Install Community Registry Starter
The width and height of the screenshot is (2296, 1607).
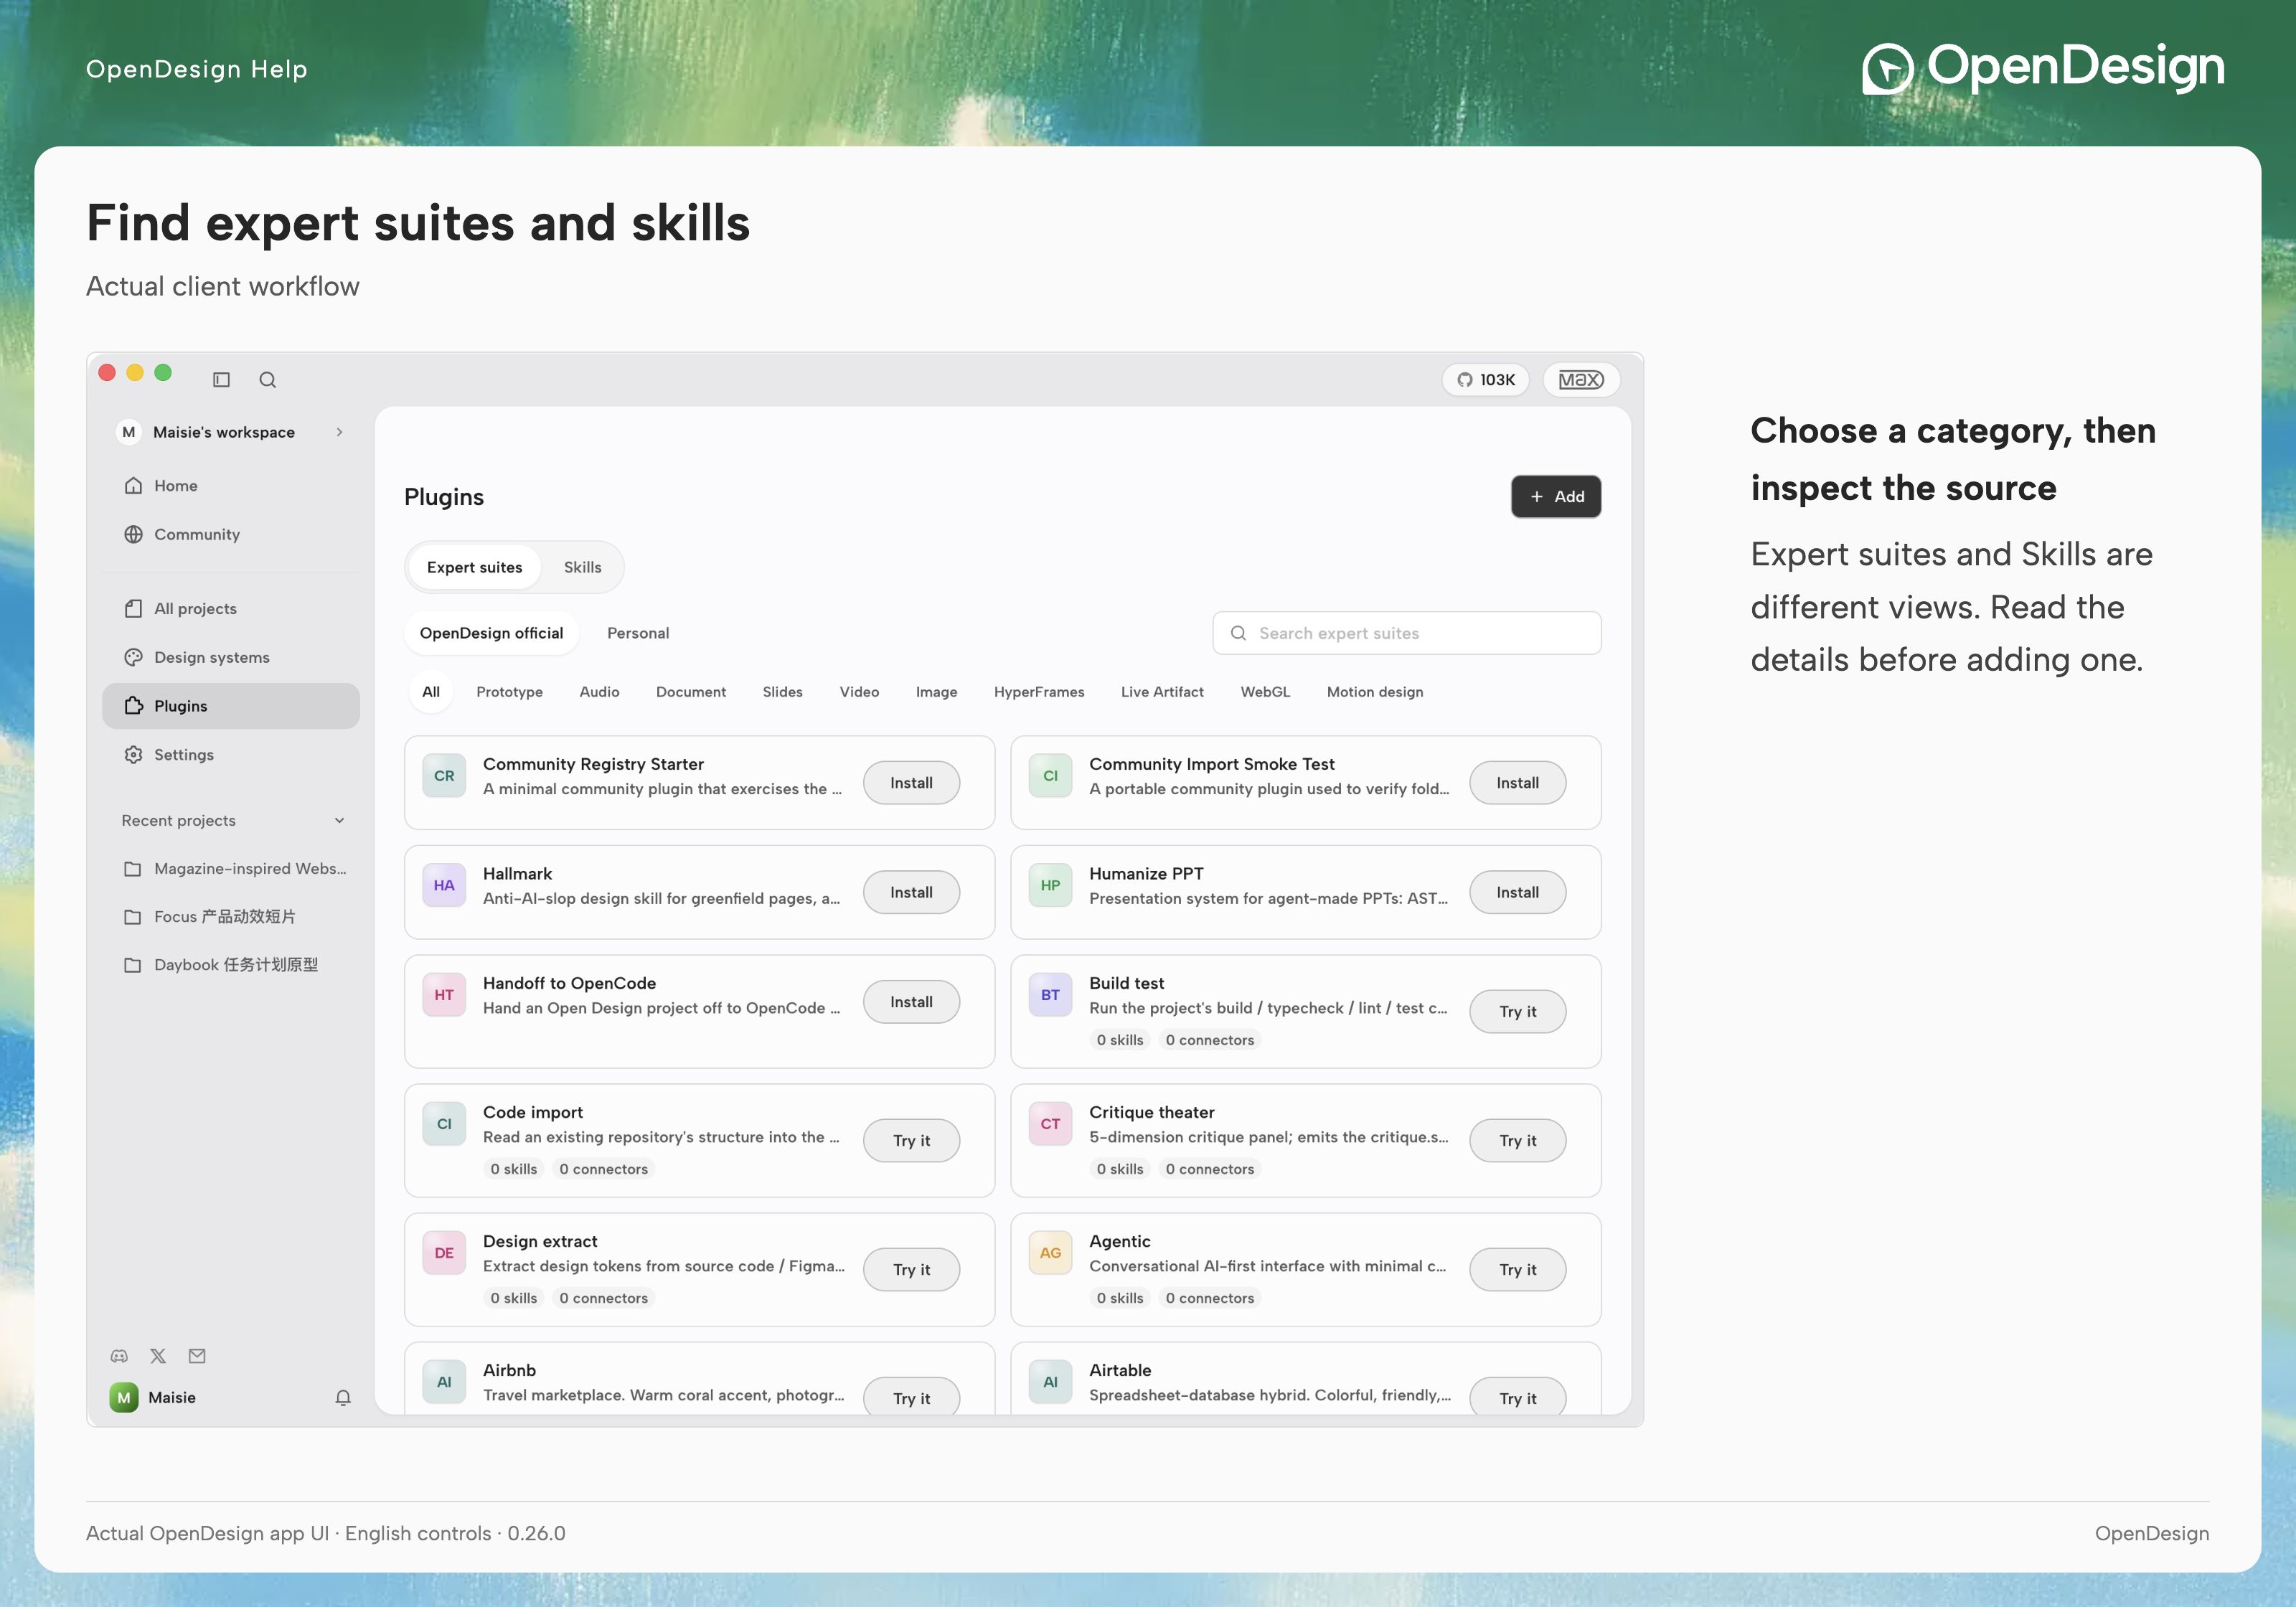911,783
